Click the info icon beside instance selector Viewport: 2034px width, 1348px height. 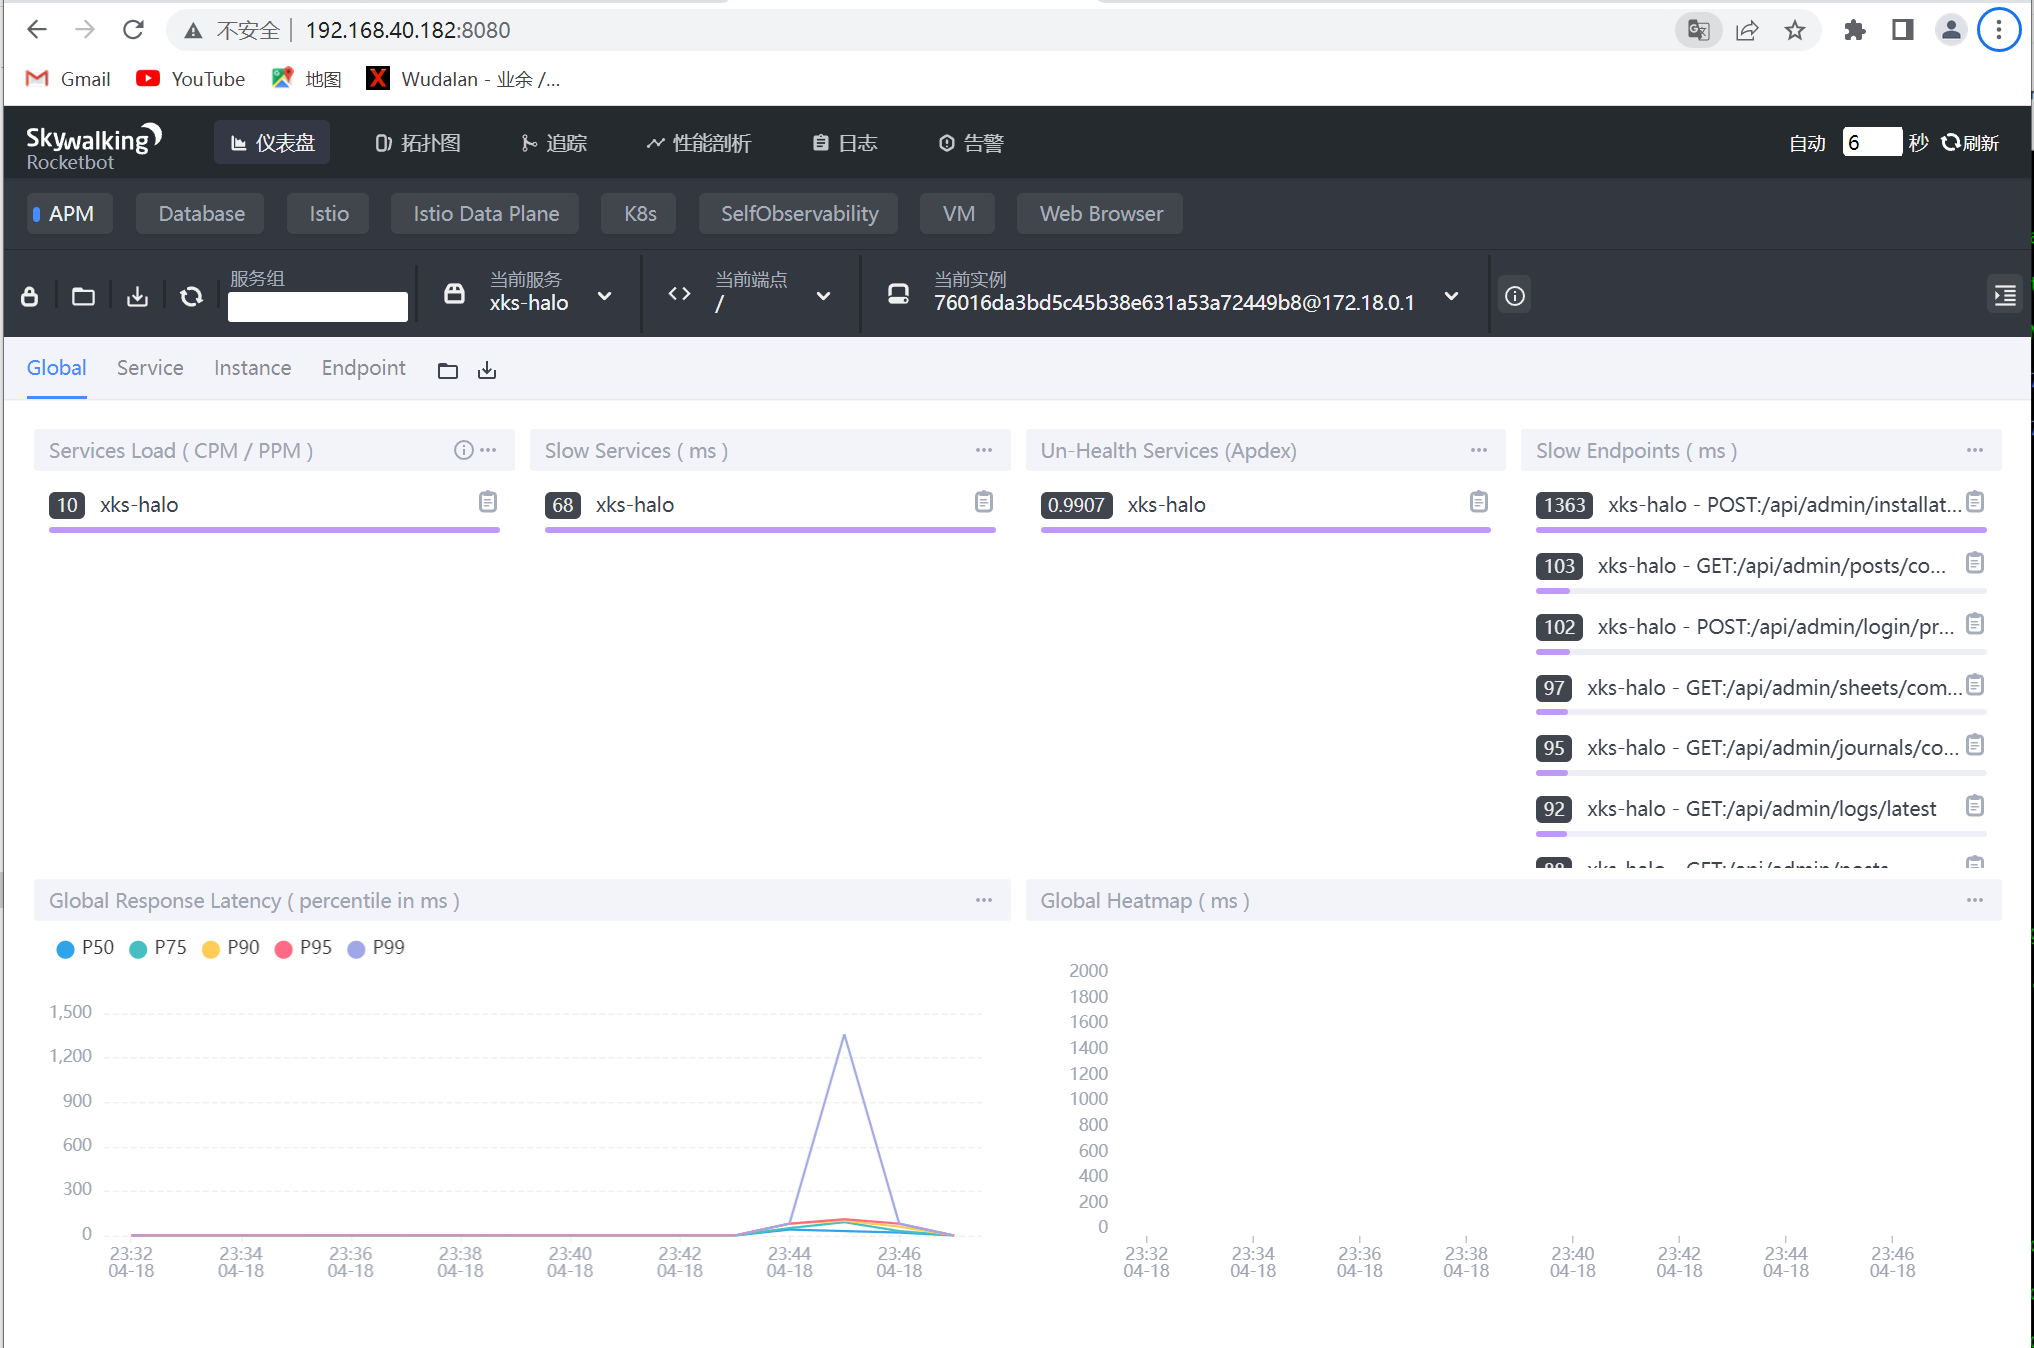coord(1515,296)
